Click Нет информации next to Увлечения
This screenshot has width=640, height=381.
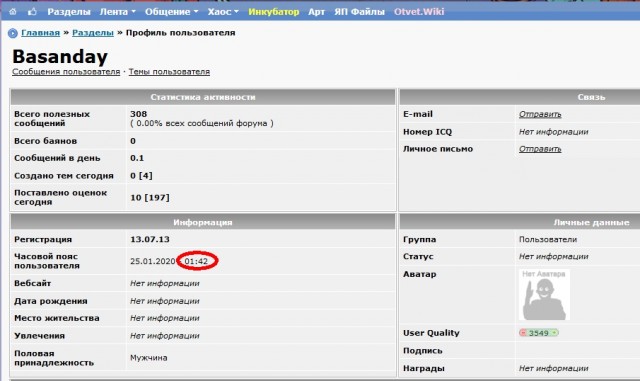coord(165,336)
